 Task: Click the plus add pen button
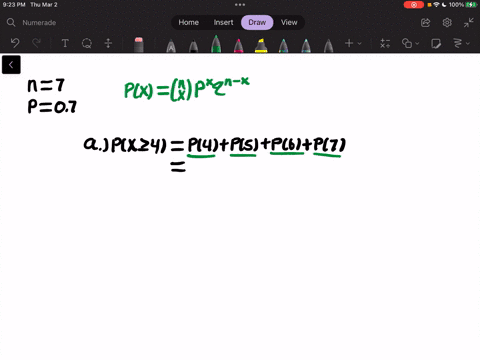[x=349, y=43]
